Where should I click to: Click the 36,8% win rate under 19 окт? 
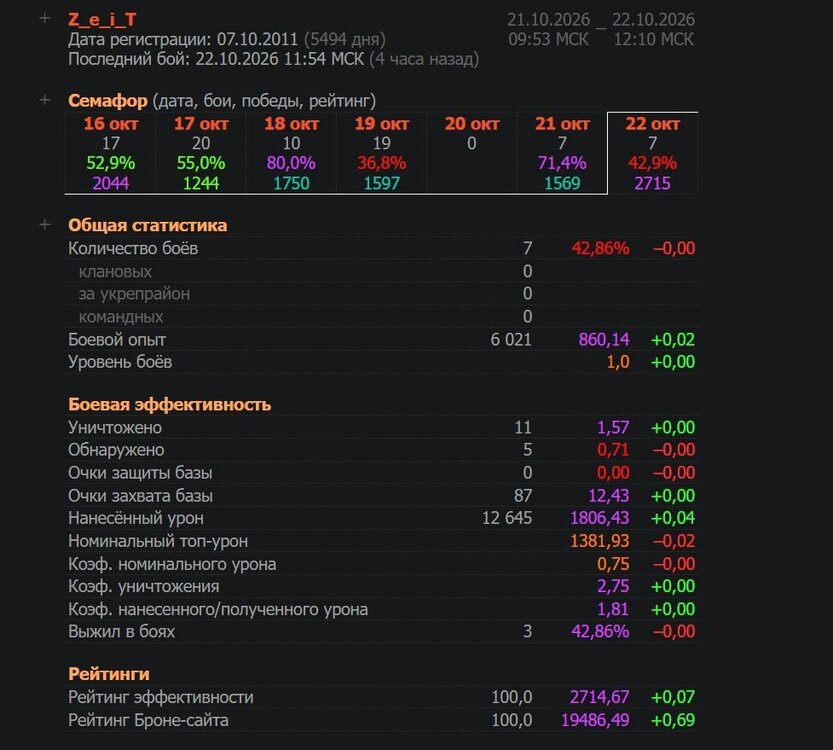coord(381,163)
